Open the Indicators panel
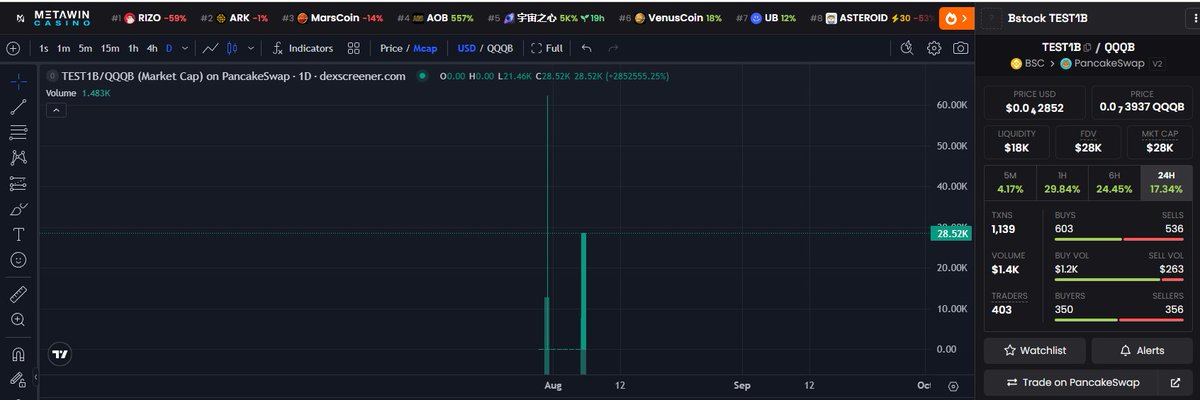 [302, 48]
